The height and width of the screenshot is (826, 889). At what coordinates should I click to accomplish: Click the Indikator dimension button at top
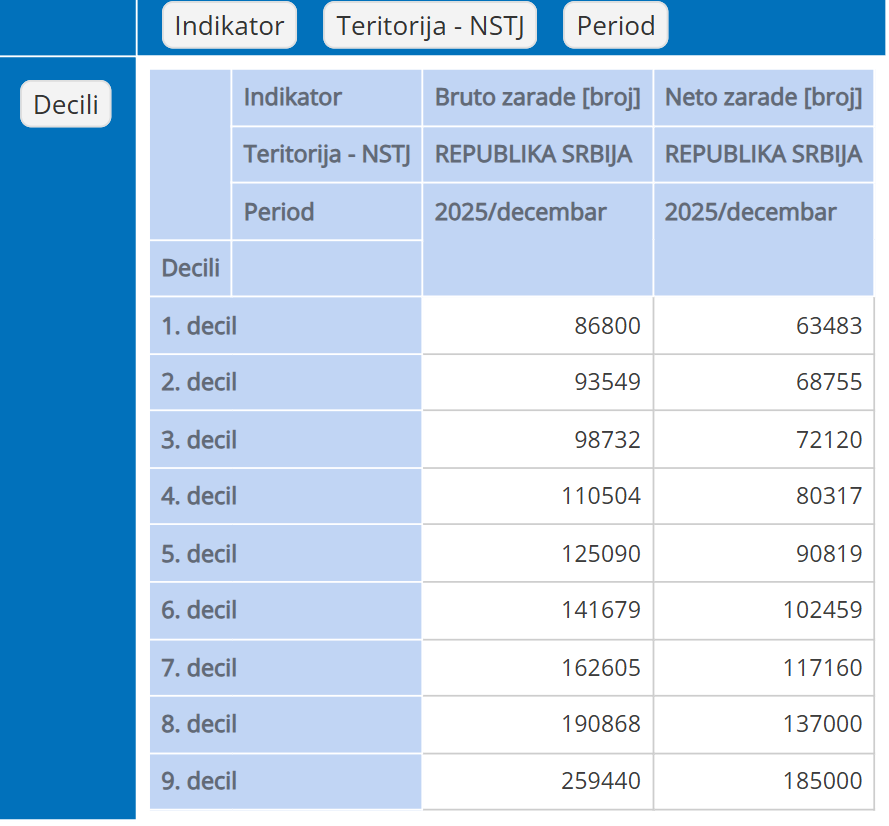[229, 26]
